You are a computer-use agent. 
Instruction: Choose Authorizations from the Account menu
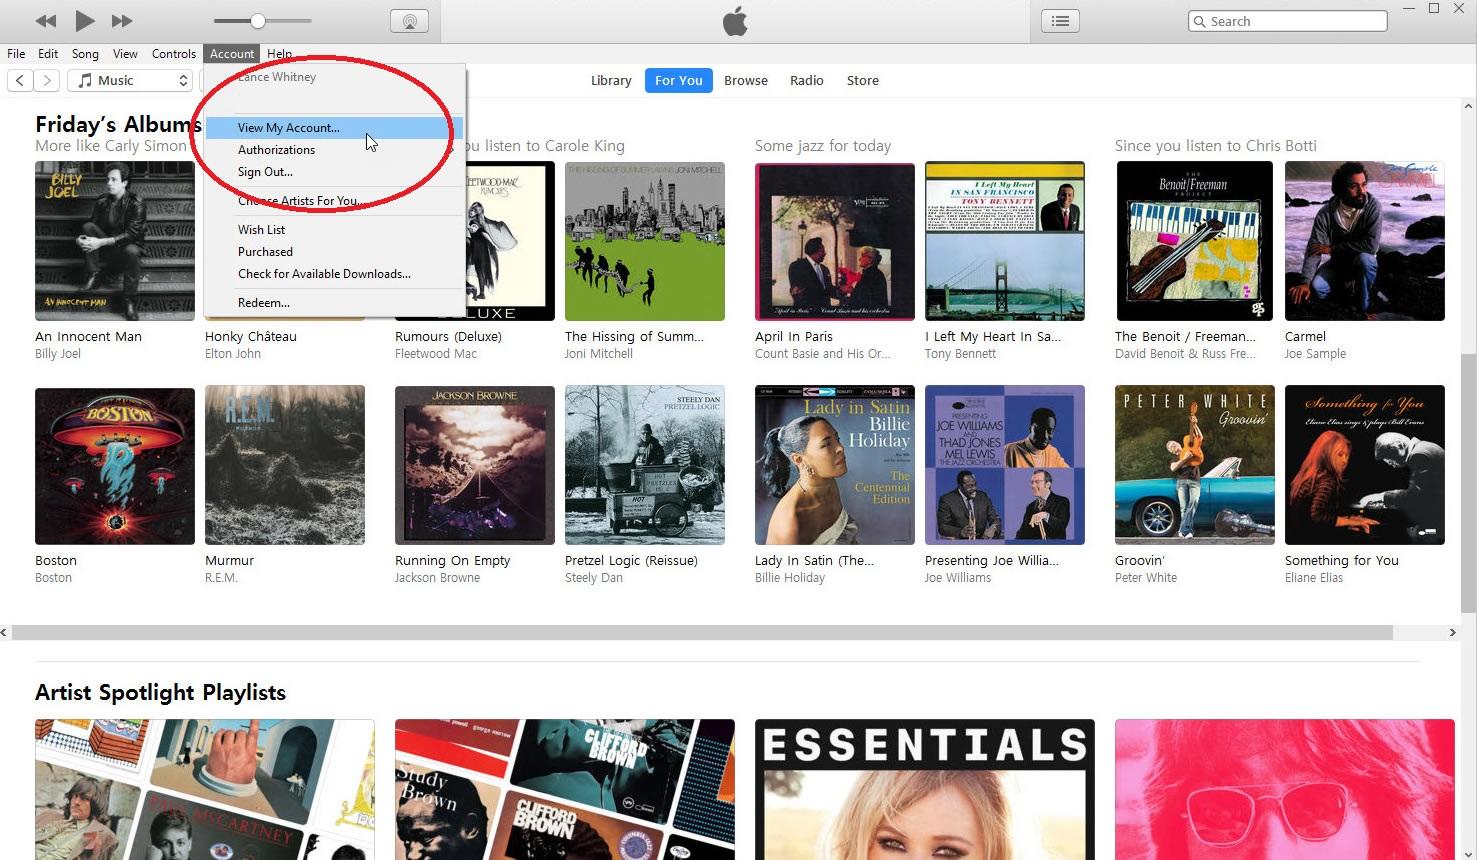click(276, 150)
